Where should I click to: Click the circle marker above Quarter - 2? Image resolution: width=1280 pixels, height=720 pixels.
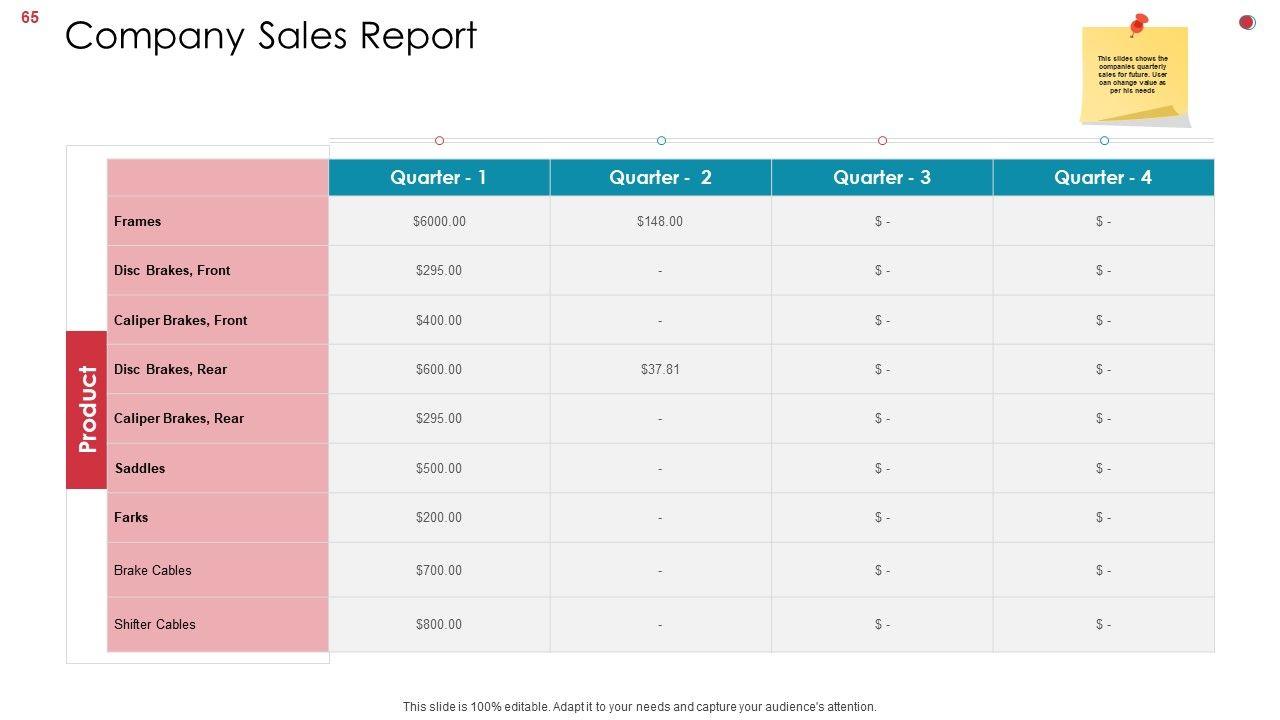661,141
